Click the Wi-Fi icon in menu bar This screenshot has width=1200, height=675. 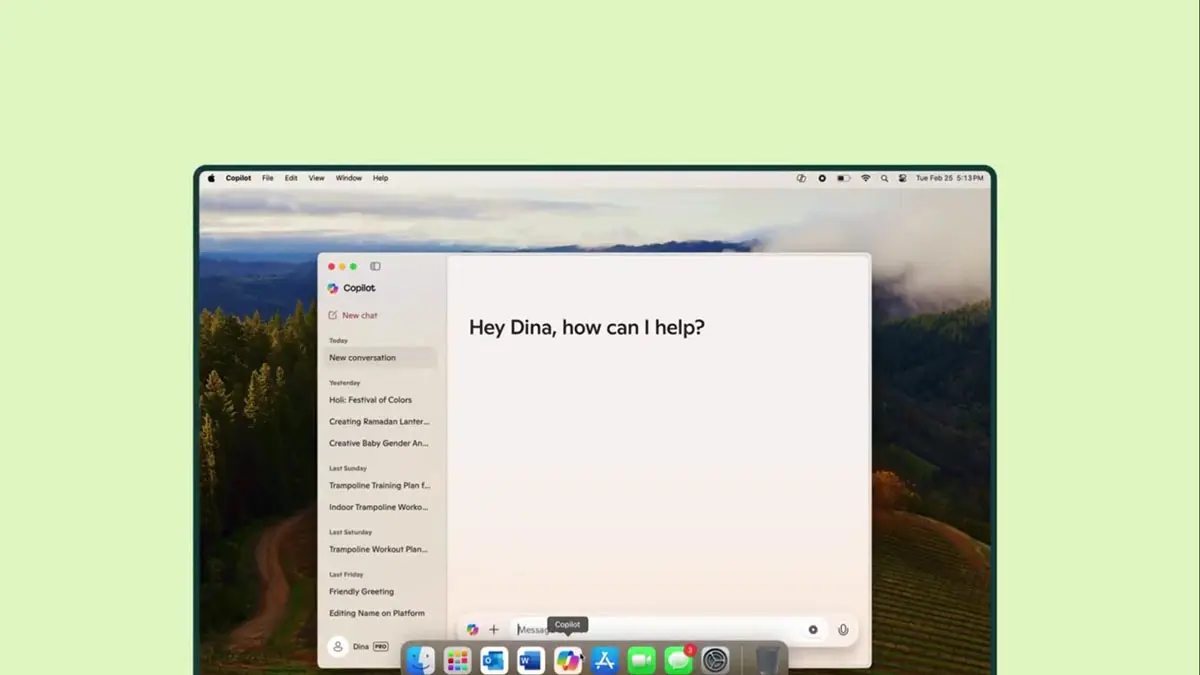(x=866, y=177)
